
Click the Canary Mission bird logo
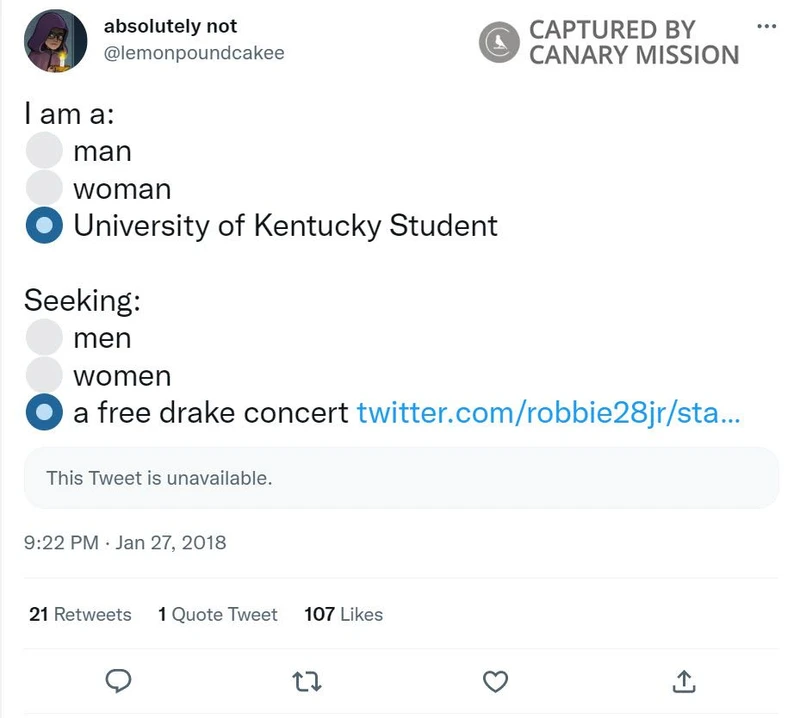click(x=498, y=43)
